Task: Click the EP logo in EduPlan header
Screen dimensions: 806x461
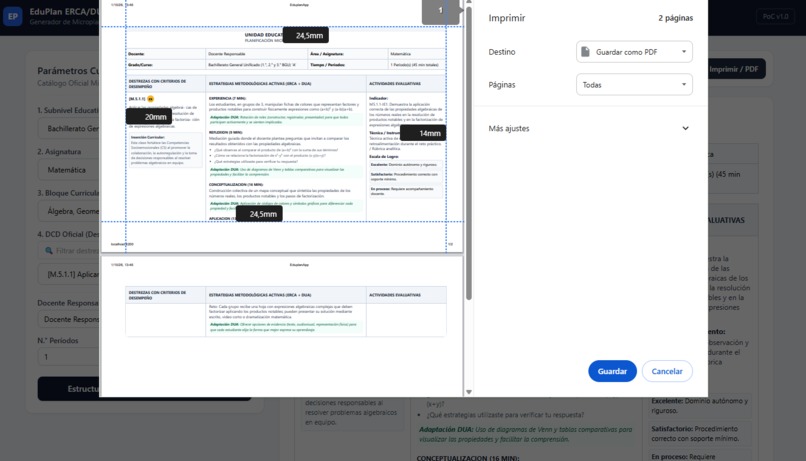Action: point(13,16)
